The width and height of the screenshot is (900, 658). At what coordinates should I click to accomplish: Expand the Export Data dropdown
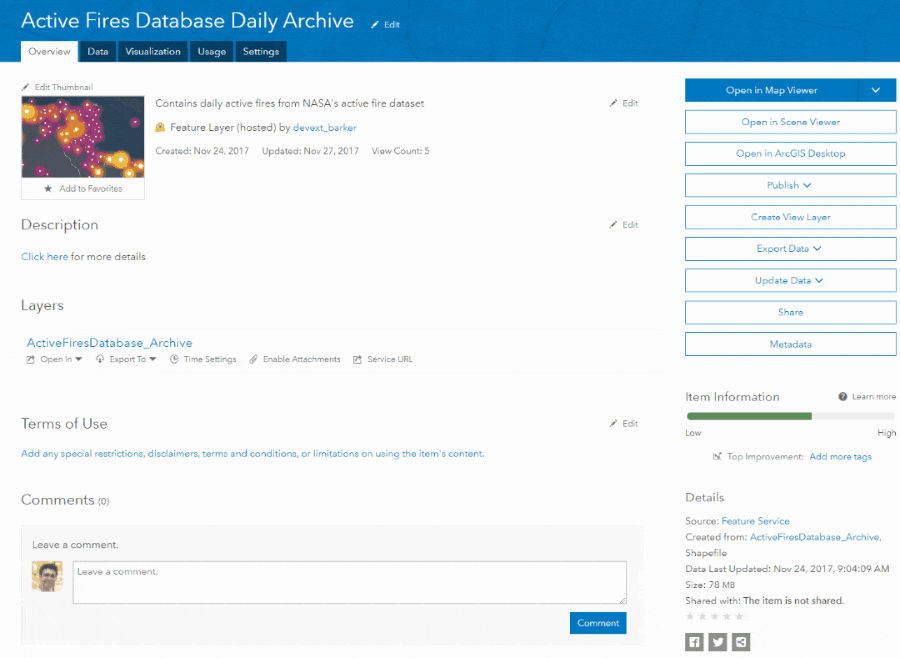coord(790,249)
